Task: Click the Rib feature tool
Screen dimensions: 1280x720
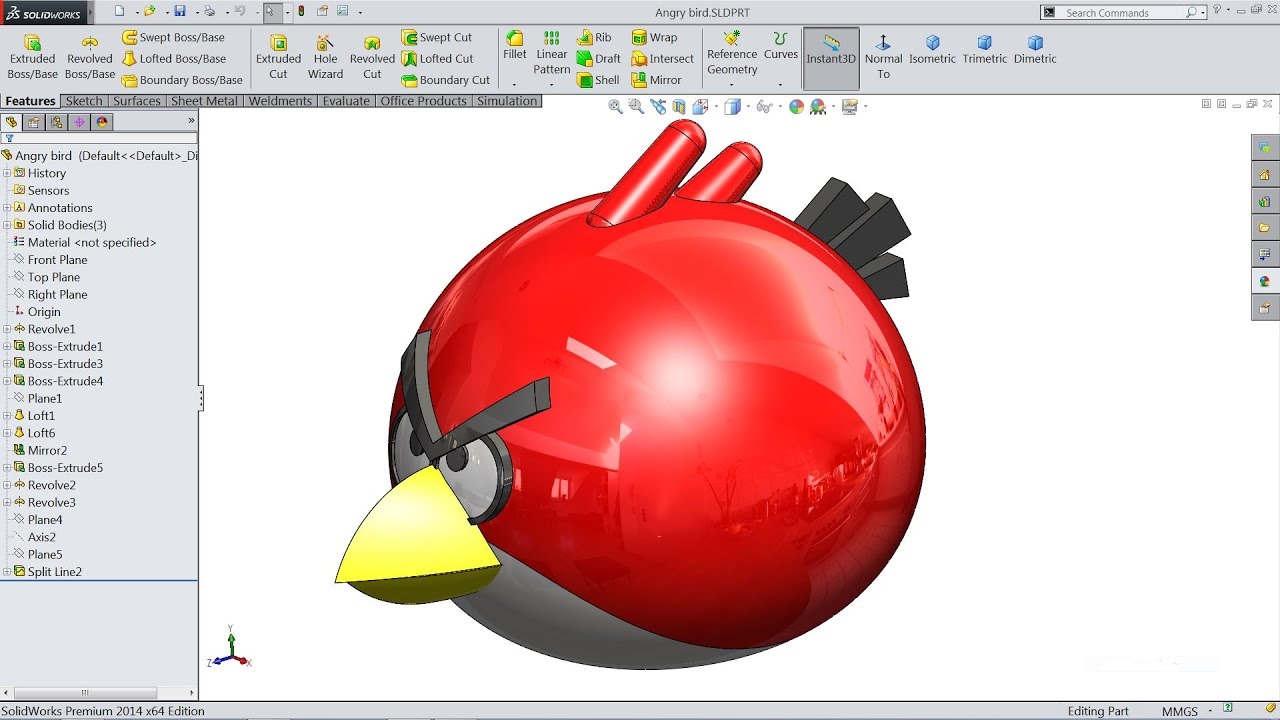Action: pos(594,37)
